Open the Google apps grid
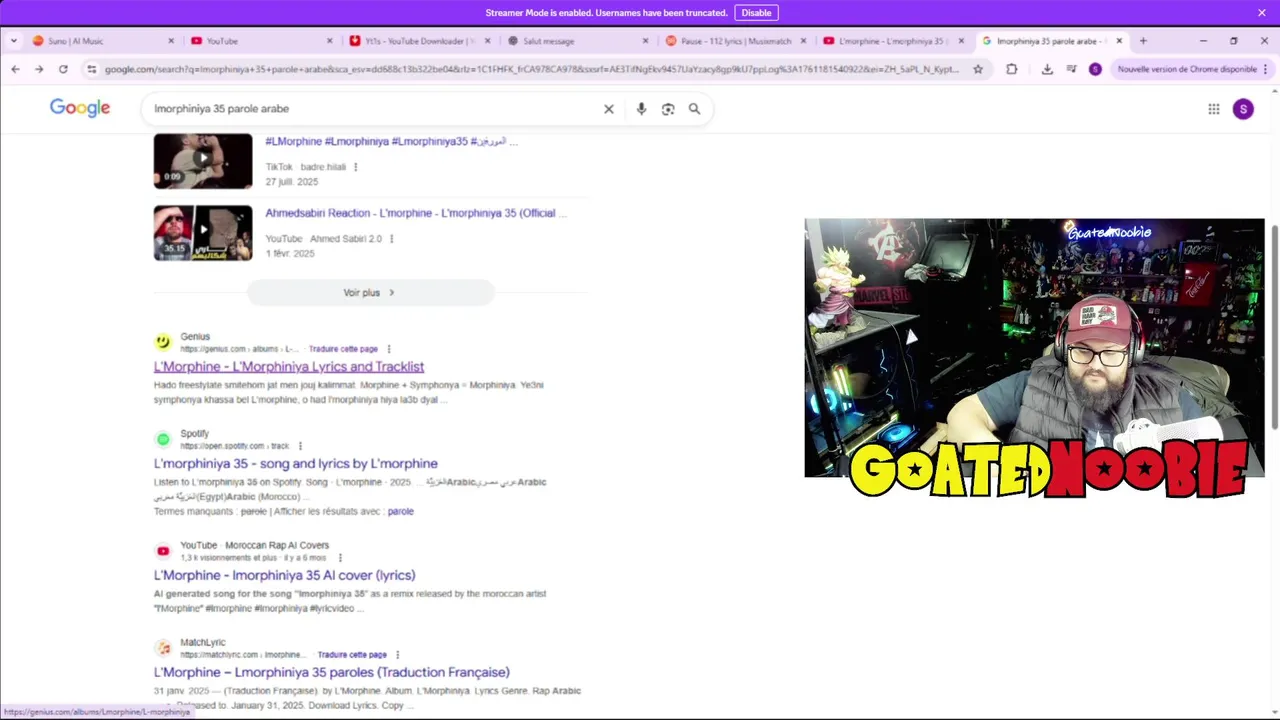Screen dimensions: 1280x720 [1213, 109]
